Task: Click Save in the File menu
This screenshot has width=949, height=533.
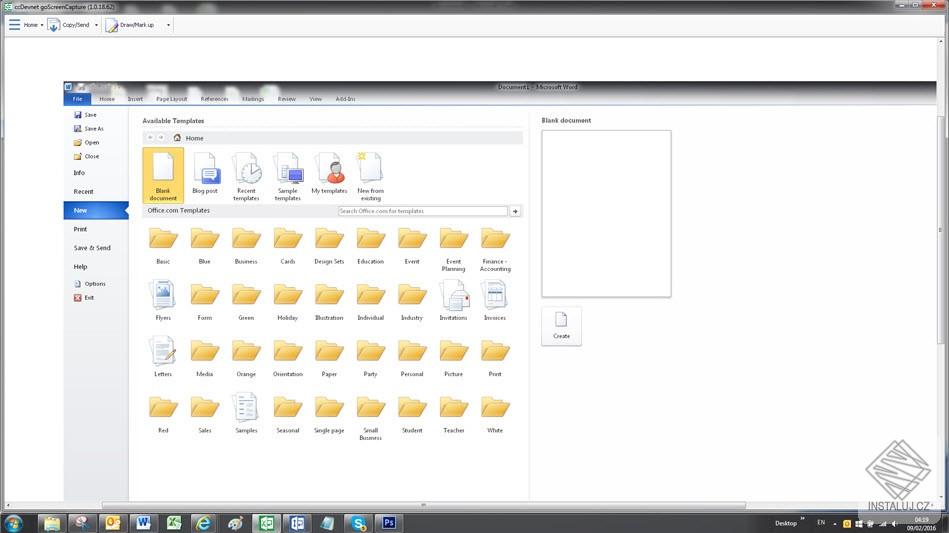Action: point(85,114)
